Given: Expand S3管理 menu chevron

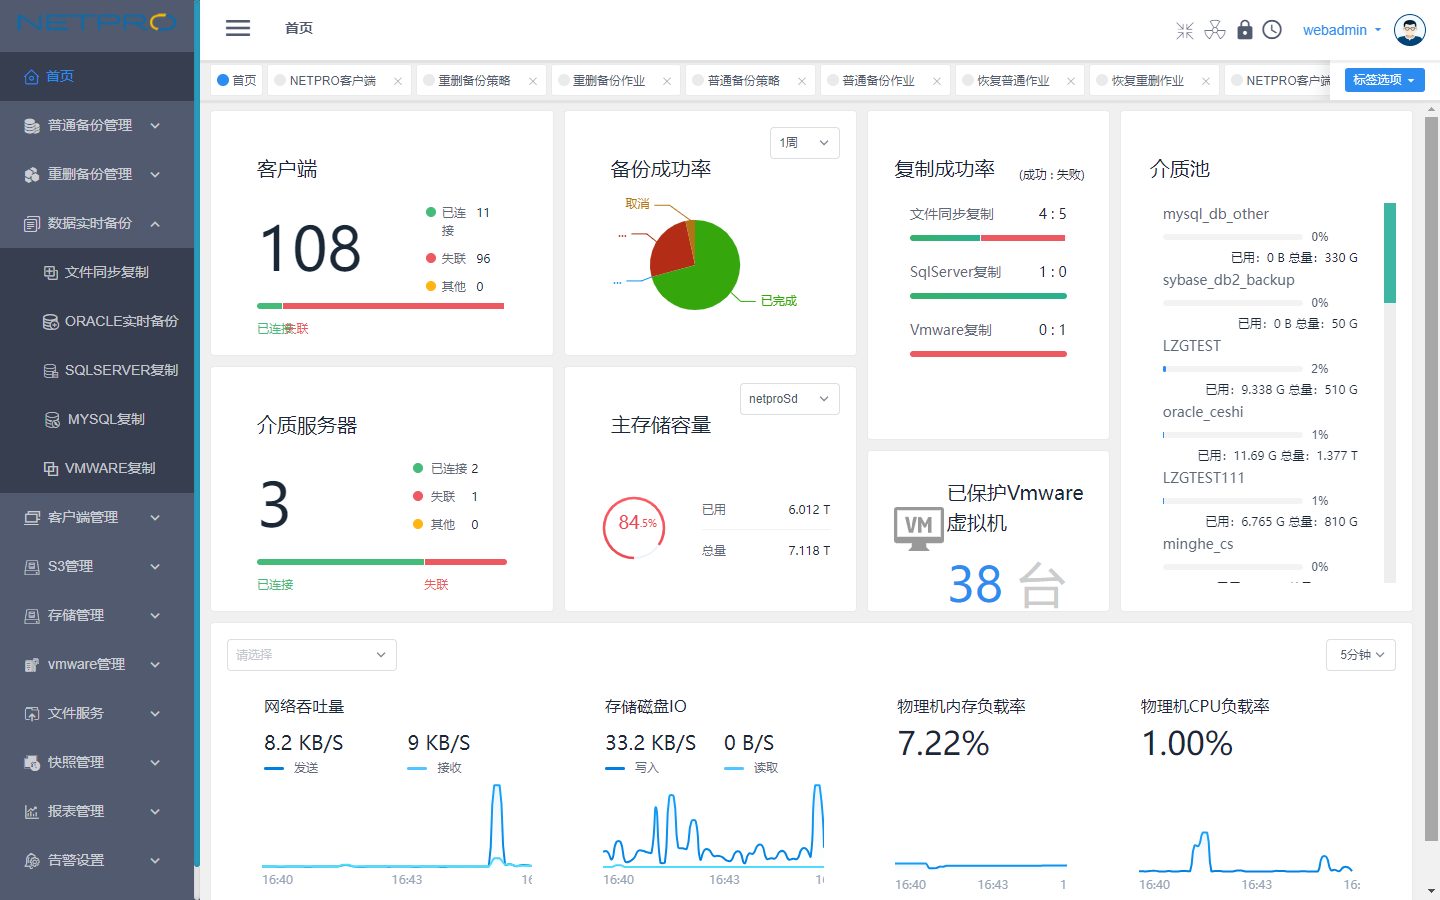Looking at the screenshot, I should tap(155, 566).
